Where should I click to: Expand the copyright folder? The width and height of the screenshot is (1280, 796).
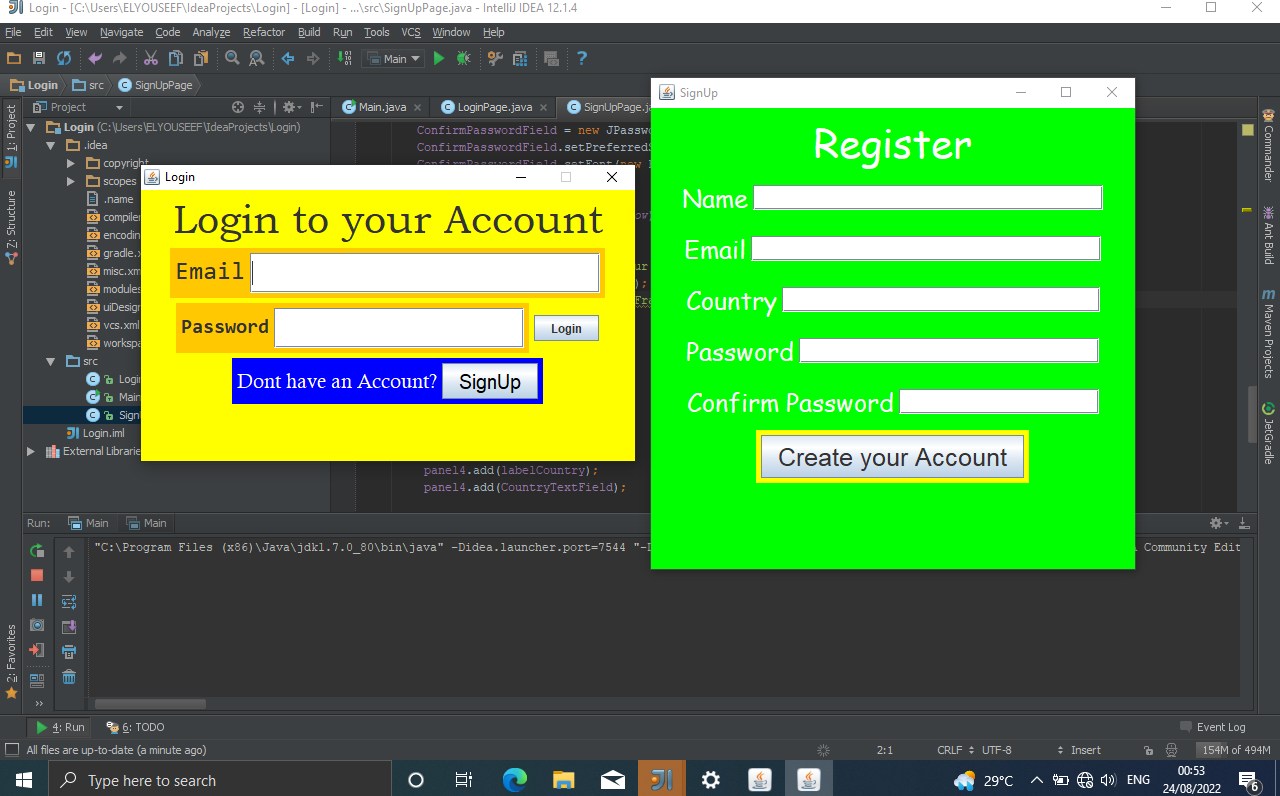pos(71,163)
